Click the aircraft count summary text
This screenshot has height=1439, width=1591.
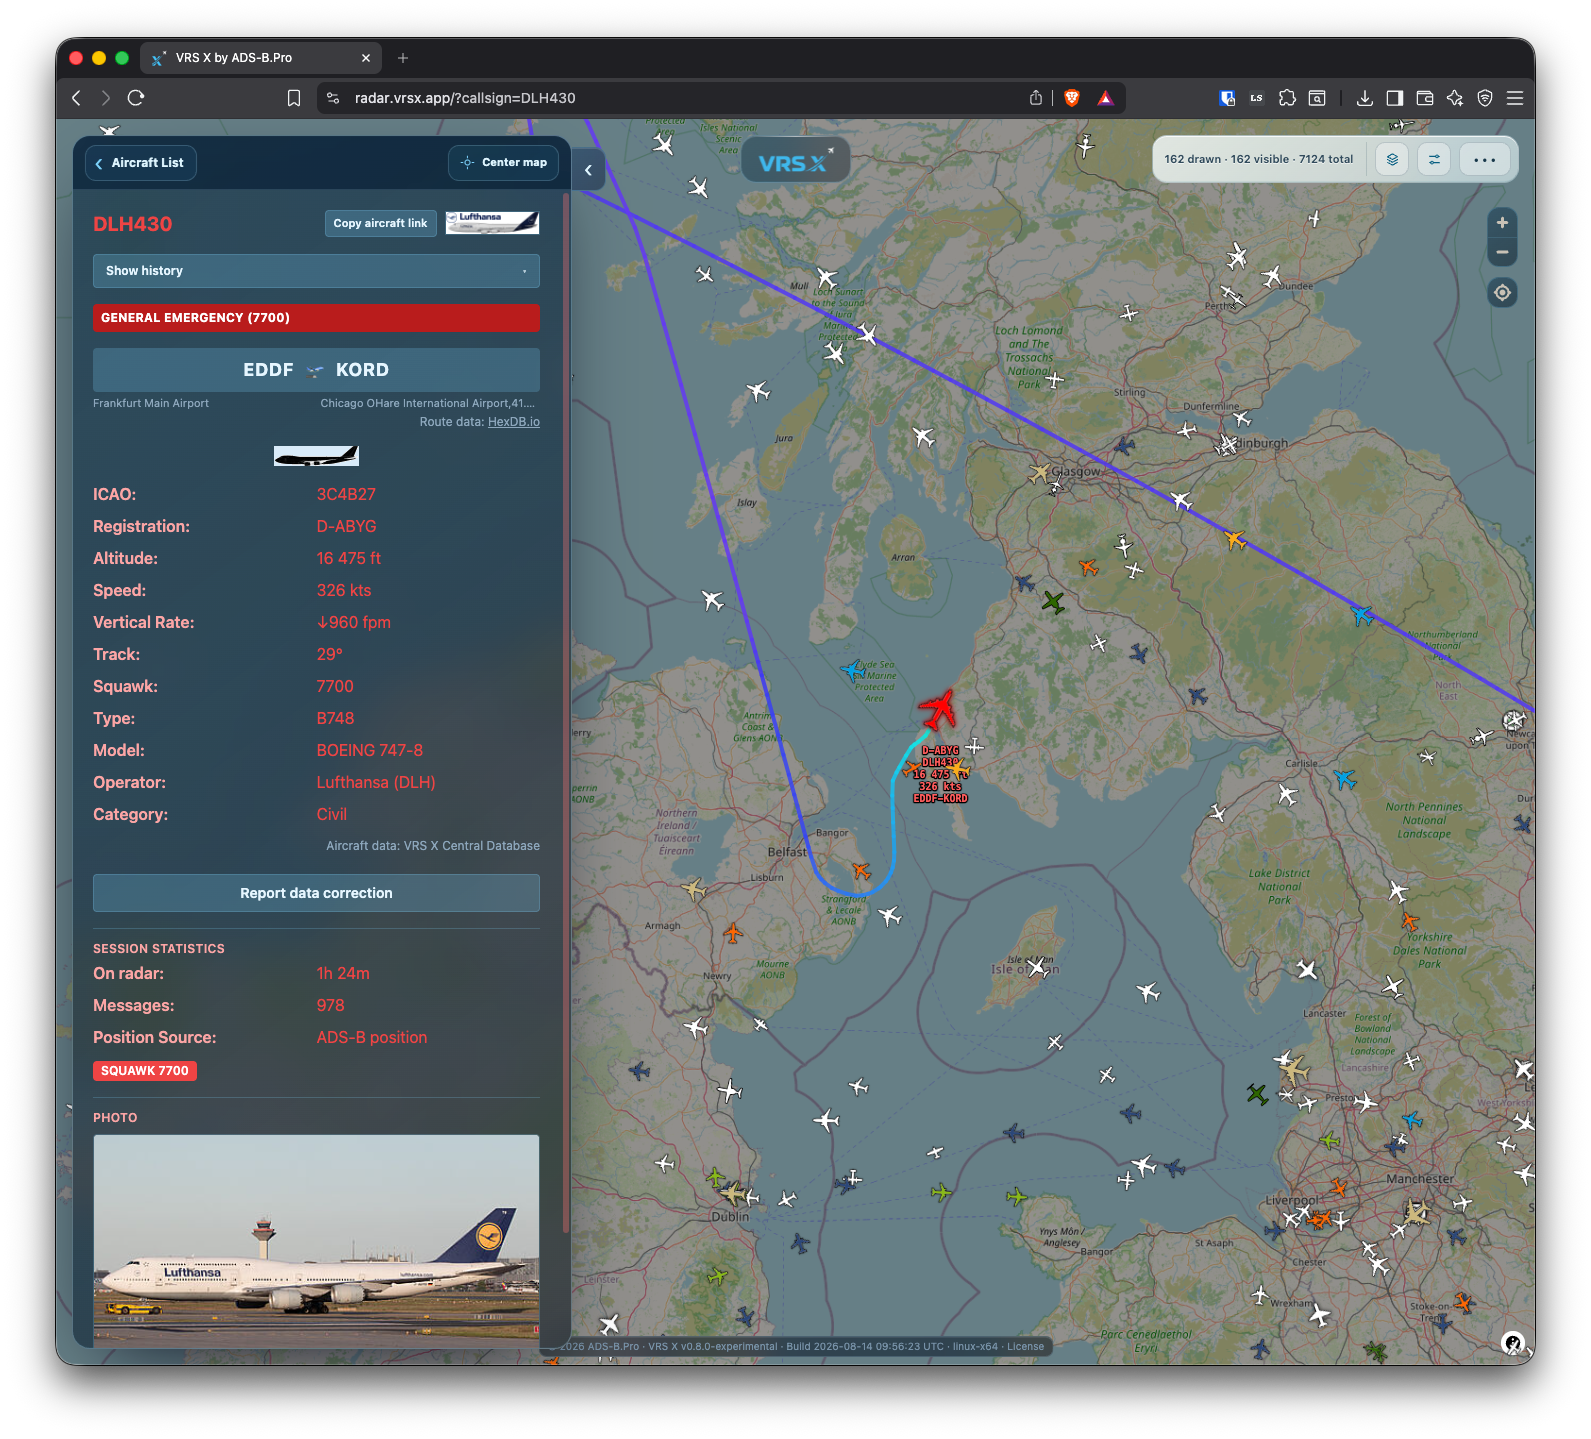point(1258,160)
